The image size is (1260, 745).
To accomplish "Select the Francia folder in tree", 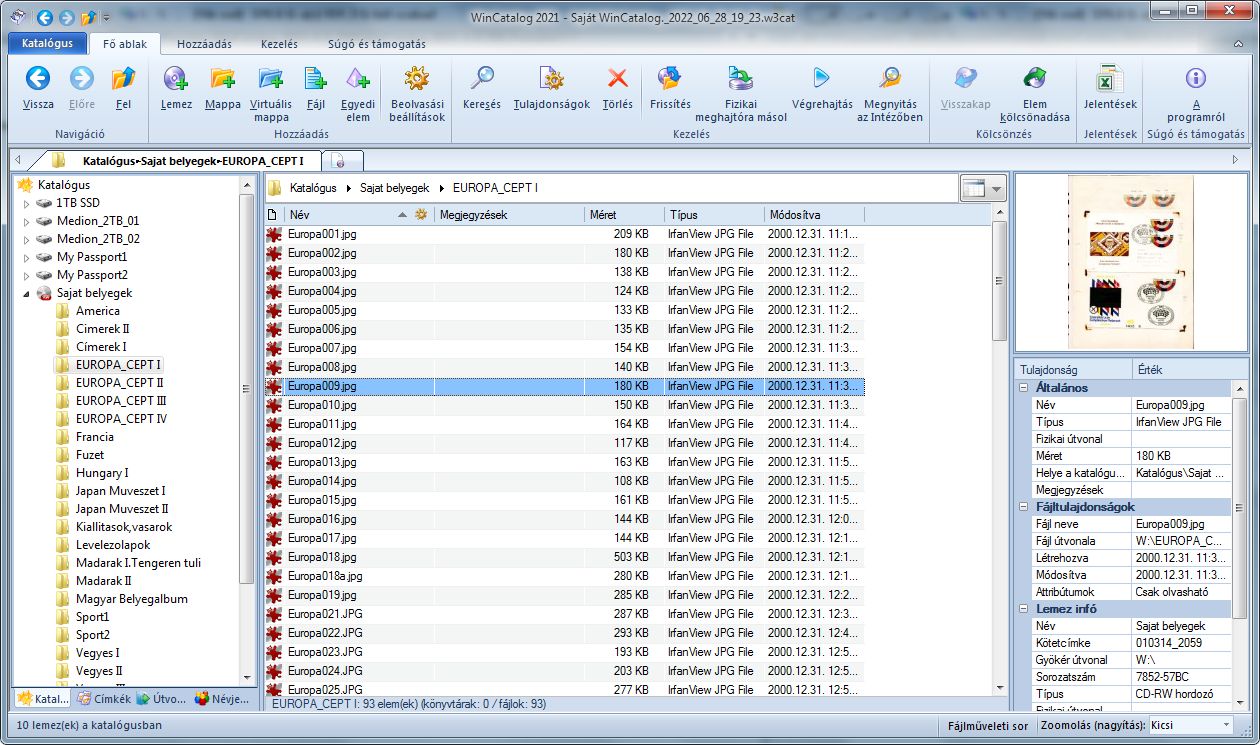I will pos(95,437).
